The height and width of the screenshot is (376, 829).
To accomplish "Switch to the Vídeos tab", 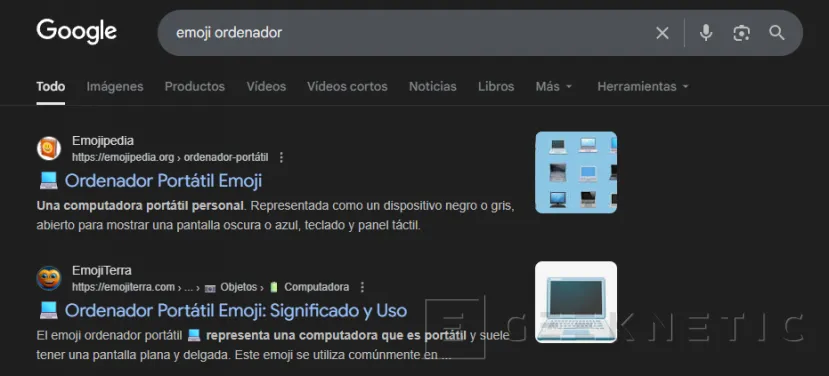I will (x=266, y=87).
